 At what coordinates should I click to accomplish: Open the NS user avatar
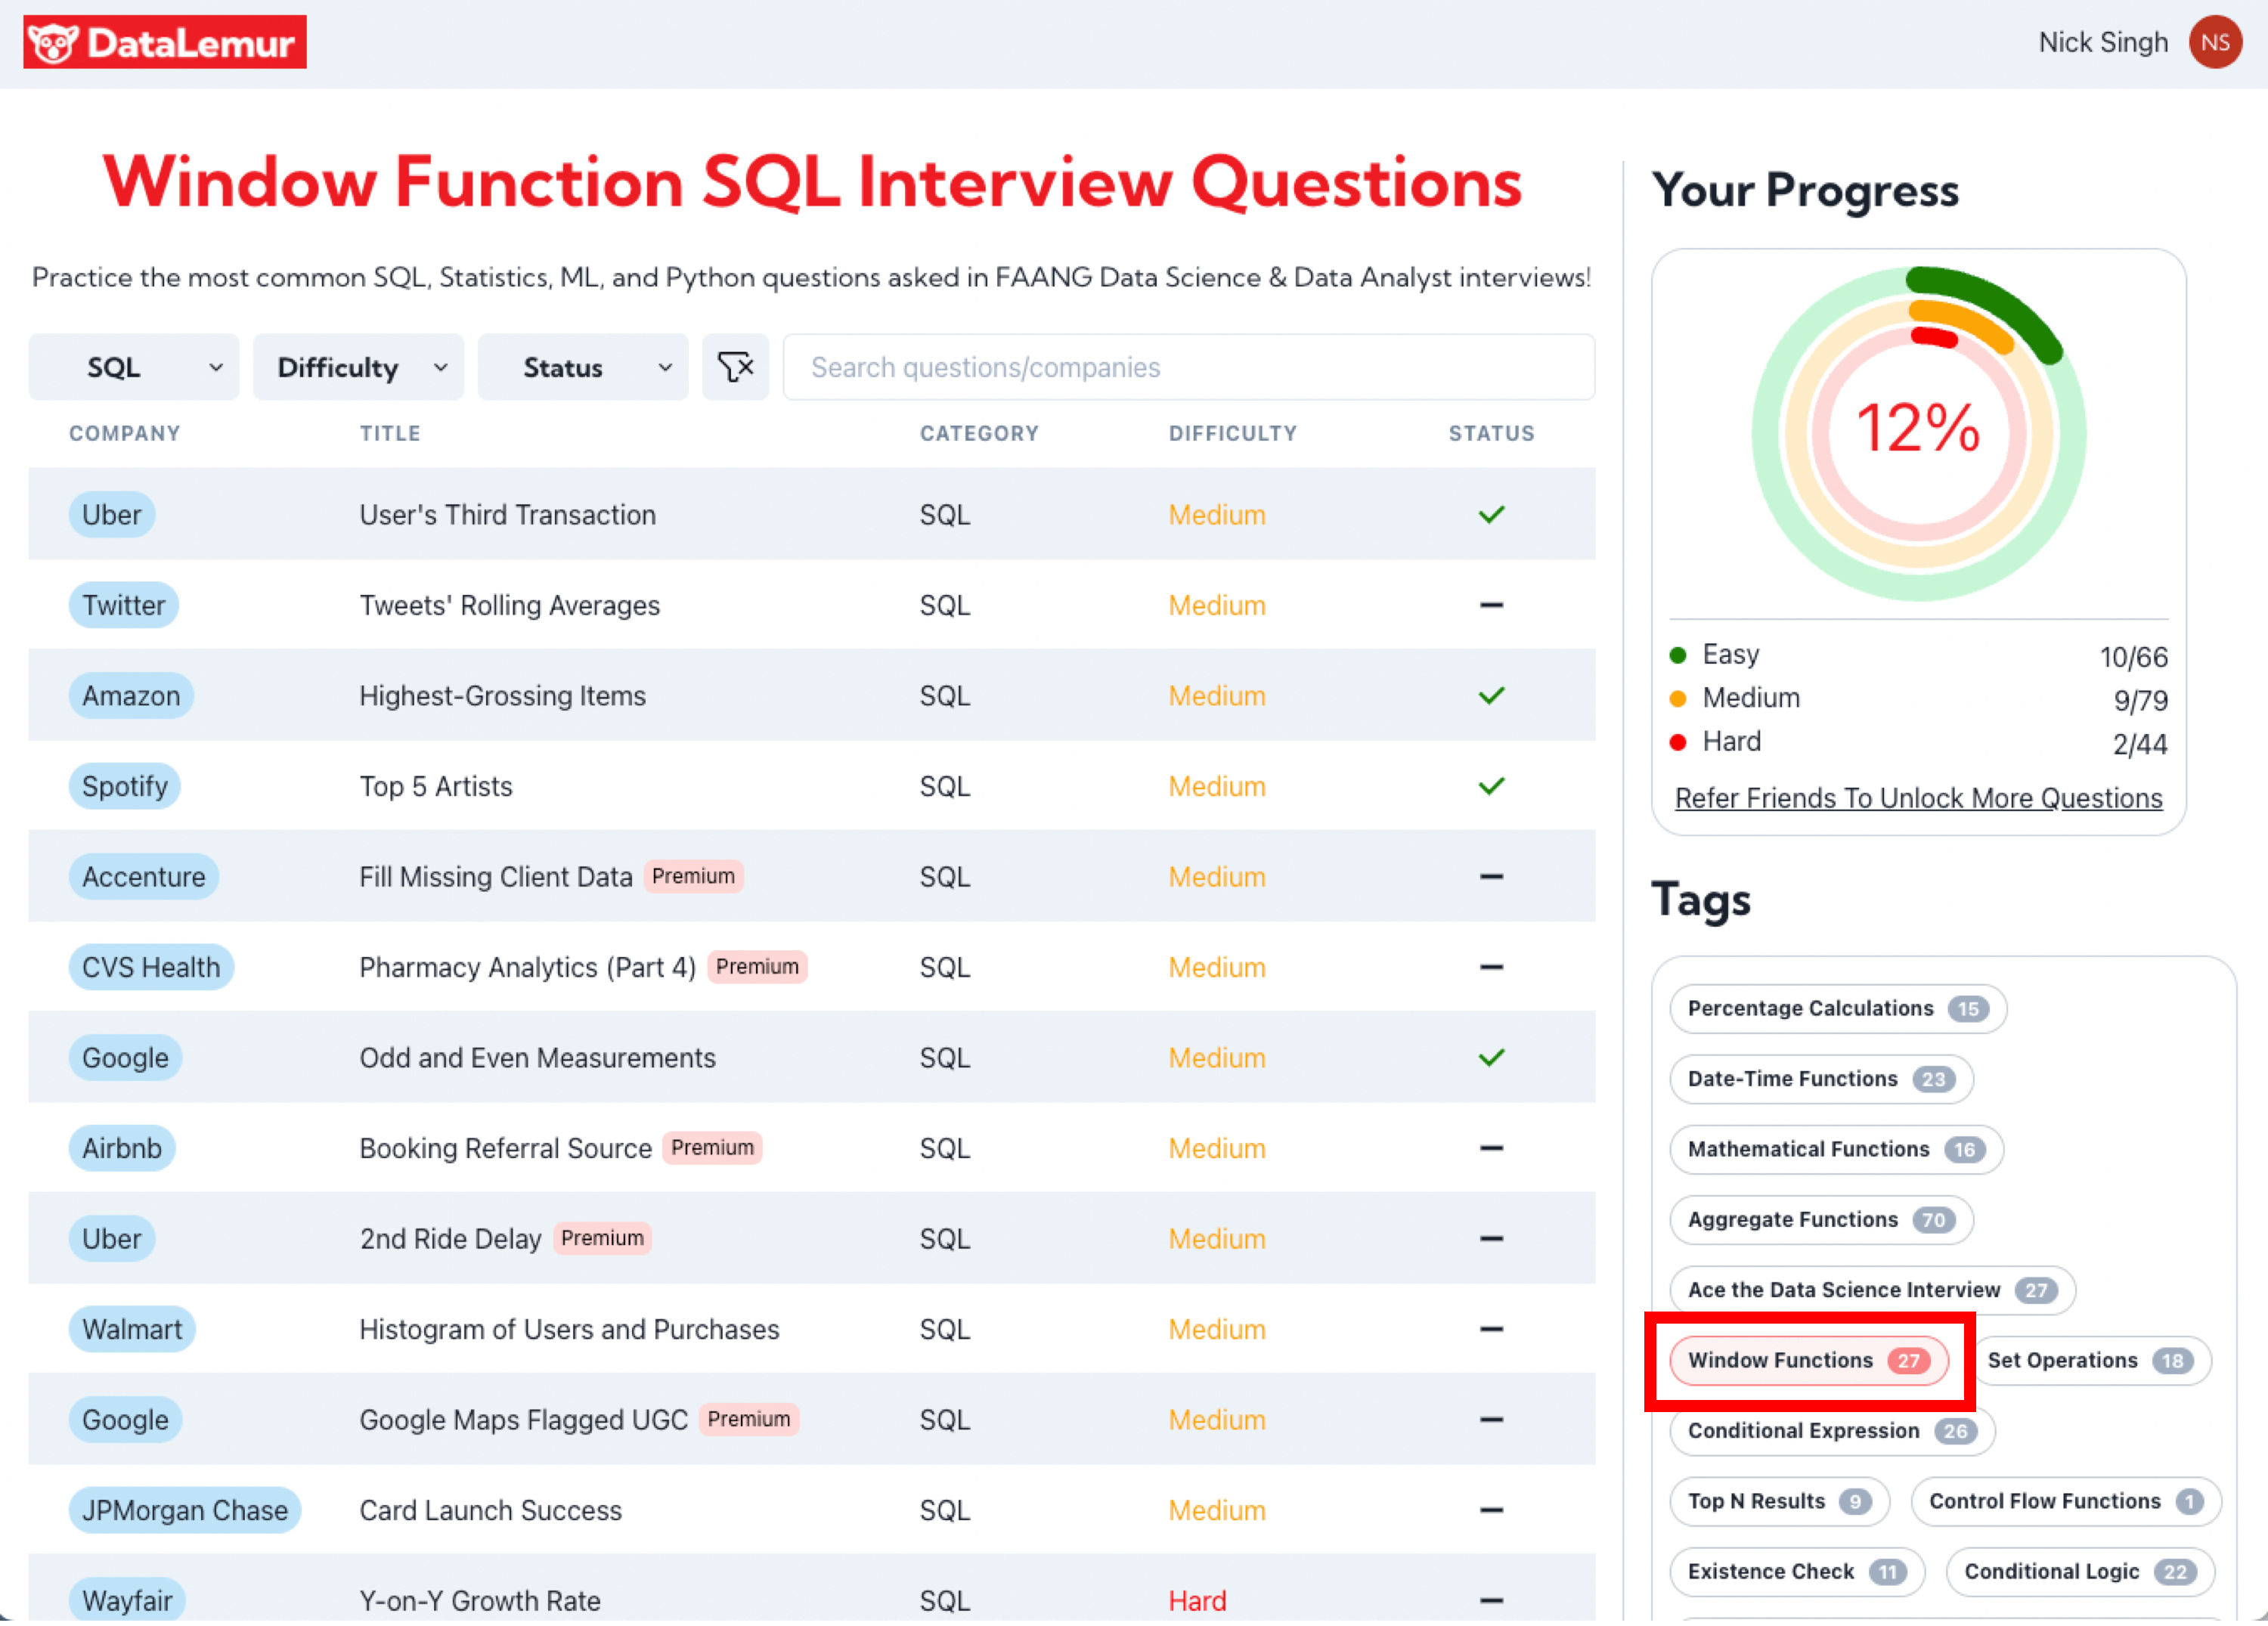(2214, 42)
